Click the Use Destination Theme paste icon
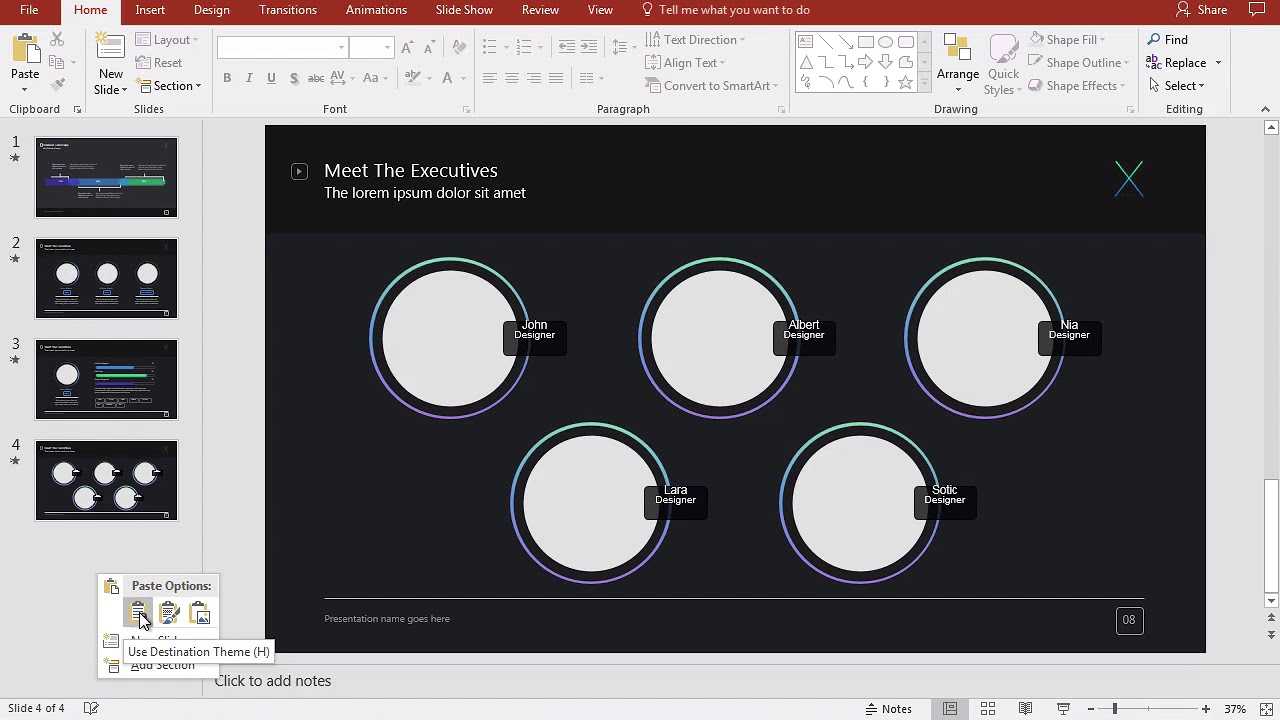Image resolution: width=1280 pixels, height=720 pixels. point(138,612)
